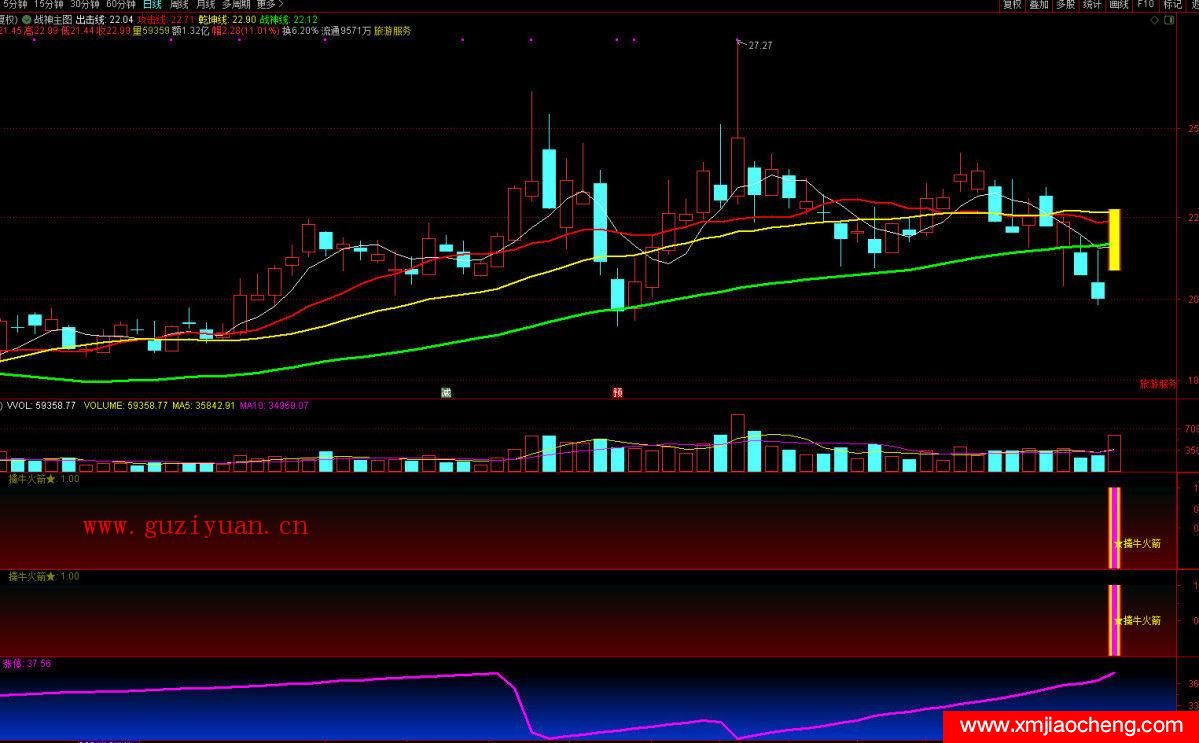The image size is (1199, 743).
Task: Click the green circle icon beside 战神主图
Action: tap(26, 19)
